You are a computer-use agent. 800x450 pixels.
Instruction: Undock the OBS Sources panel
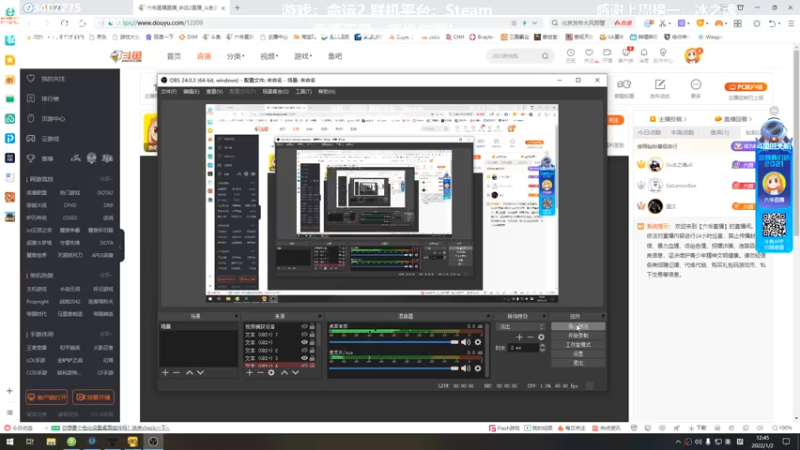(x=320, y=316)
